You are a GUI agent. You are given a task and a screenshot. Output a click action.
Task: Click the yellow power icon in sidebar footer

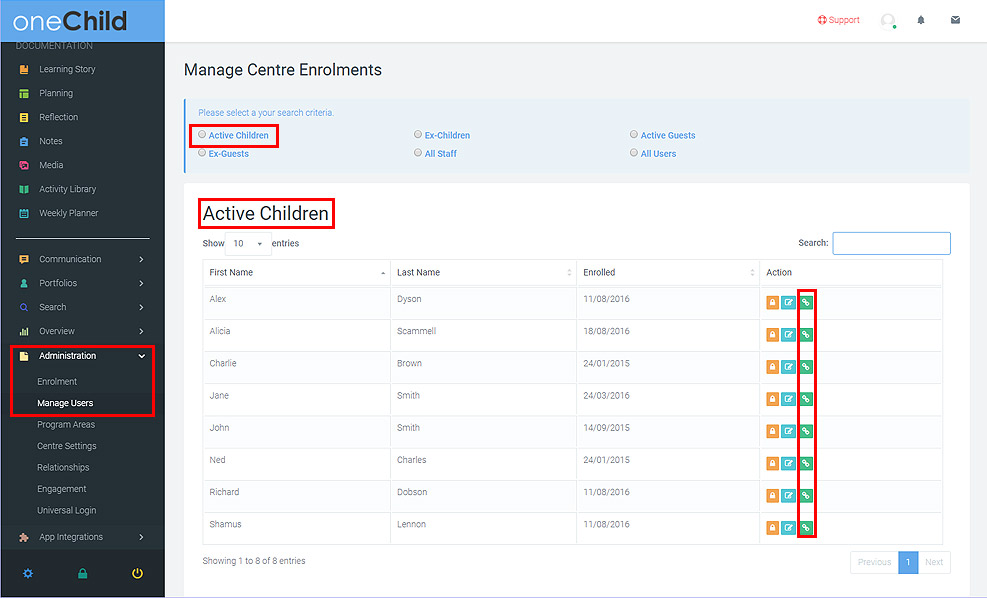pos(137,574)
